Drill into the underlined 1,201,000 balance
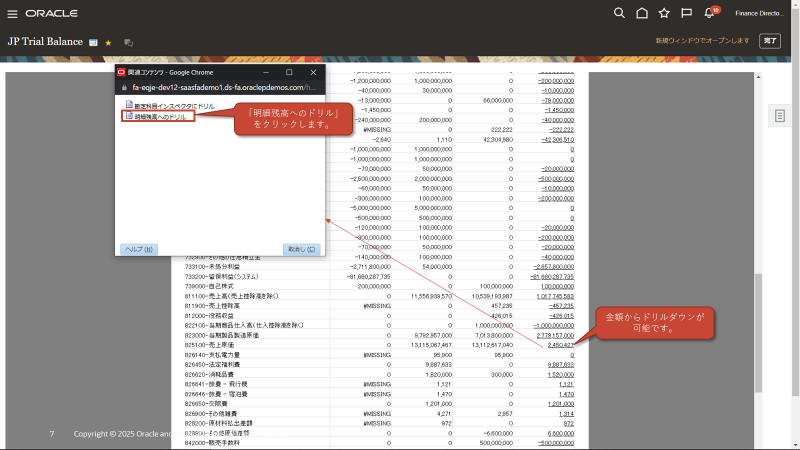Image resolution: width=800 pixels, height=450 pixels. click(x=561, y=404)
